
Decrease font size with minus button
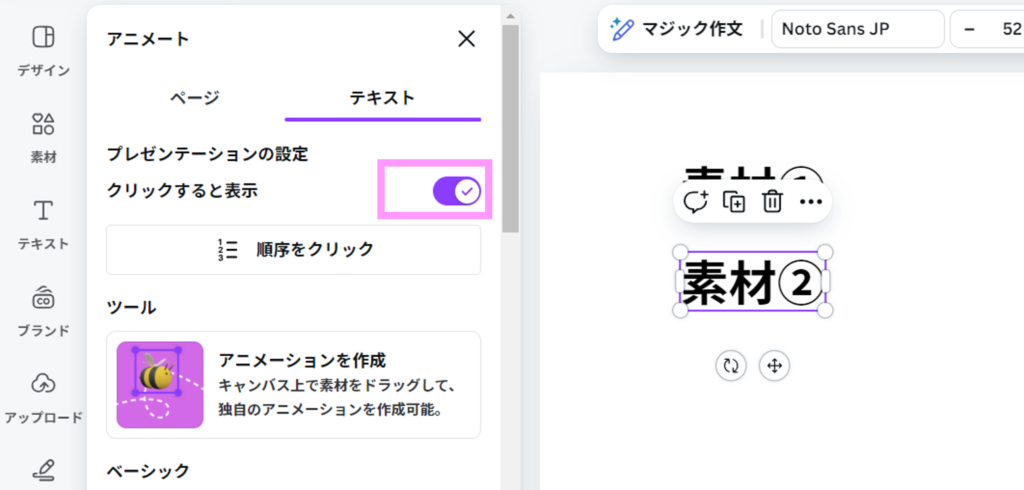969,29
